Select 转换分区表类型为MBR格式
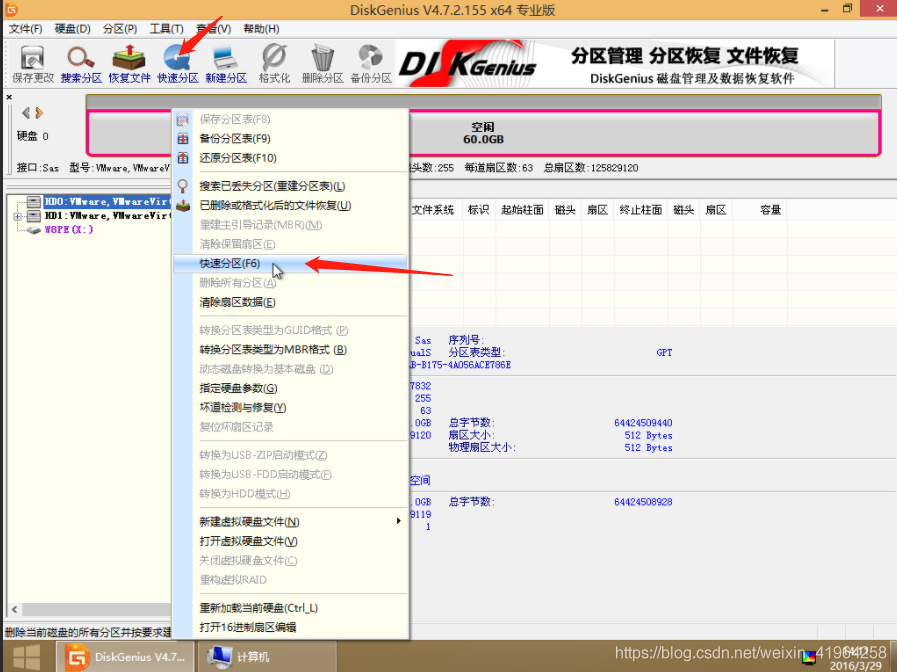 [x=273, y=349]
